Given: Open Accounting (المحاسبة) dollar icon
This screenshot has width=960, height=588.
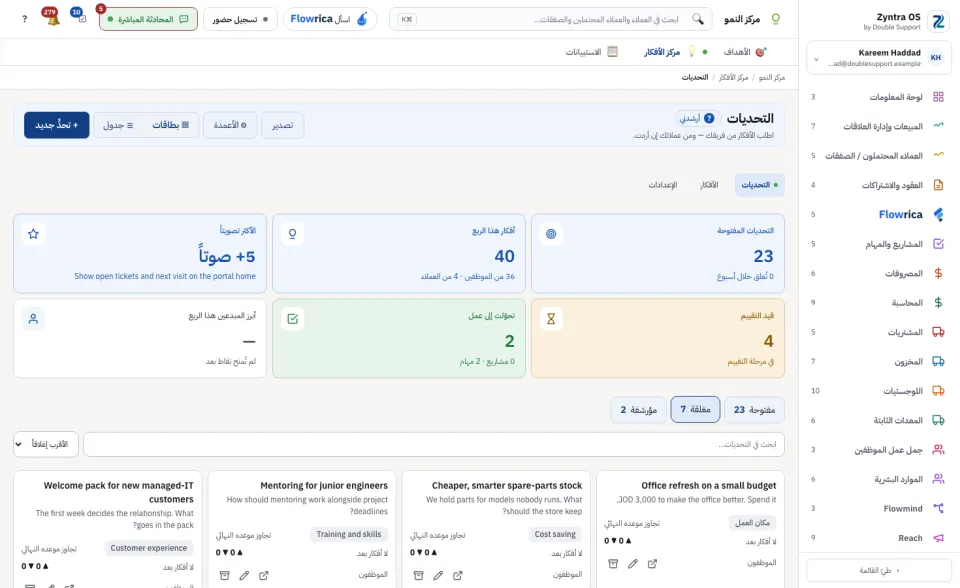Looking at the screenshot, I should coord(938,303).
